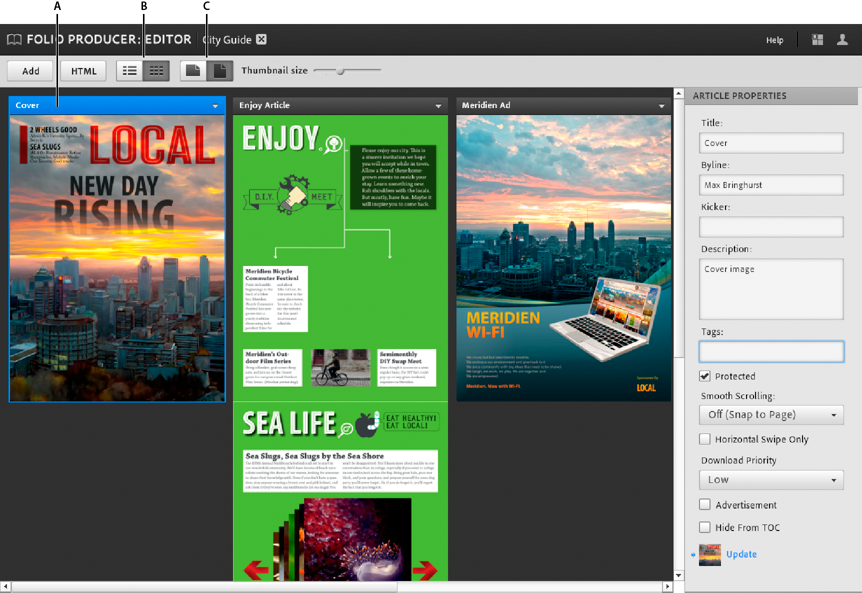Switch to grid thumbnail view
Image resolution: width=862 pixels, height=593 pixels.
coord(157,70)
